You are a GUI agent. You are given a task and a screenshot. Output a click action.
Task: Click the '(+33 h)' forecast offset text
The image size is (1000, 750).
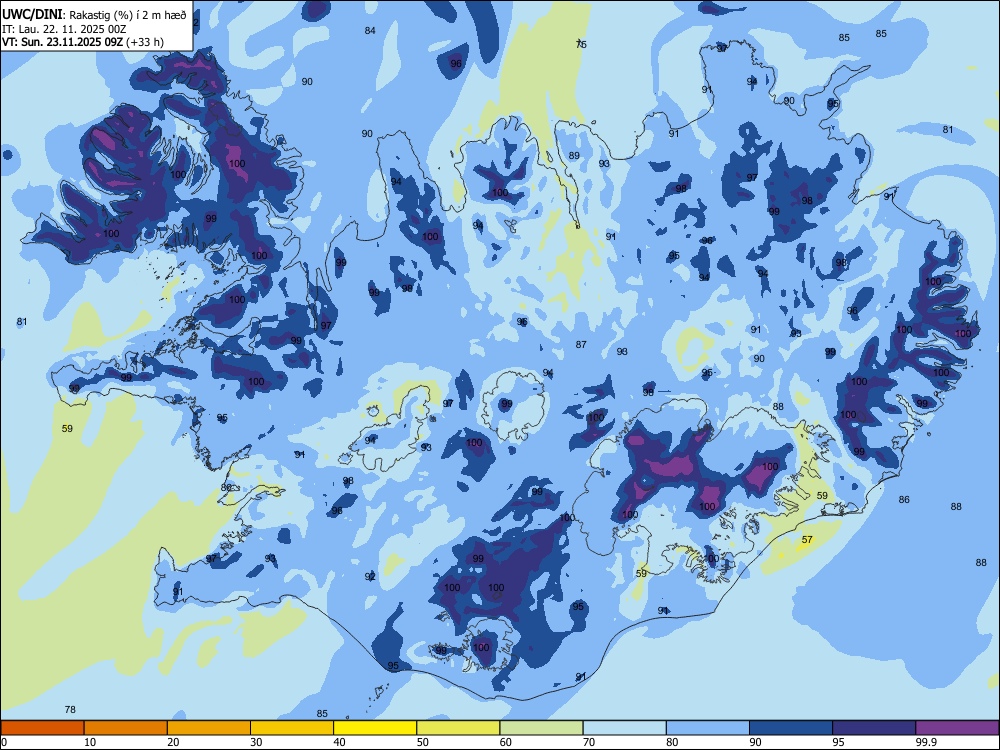tap(145, 42)
